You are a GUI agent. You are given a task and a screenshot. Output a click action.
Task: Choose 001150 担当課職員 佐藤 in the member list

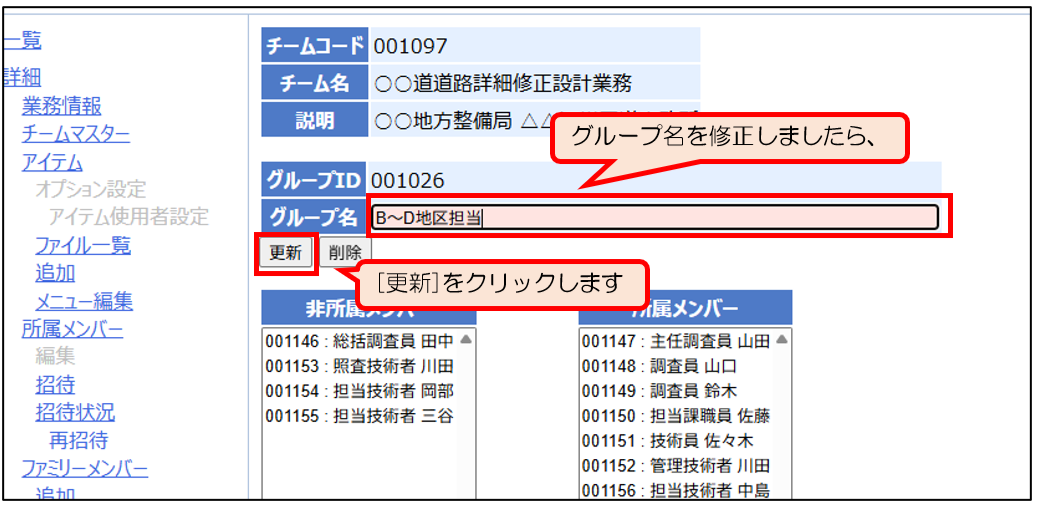point(675,416)
